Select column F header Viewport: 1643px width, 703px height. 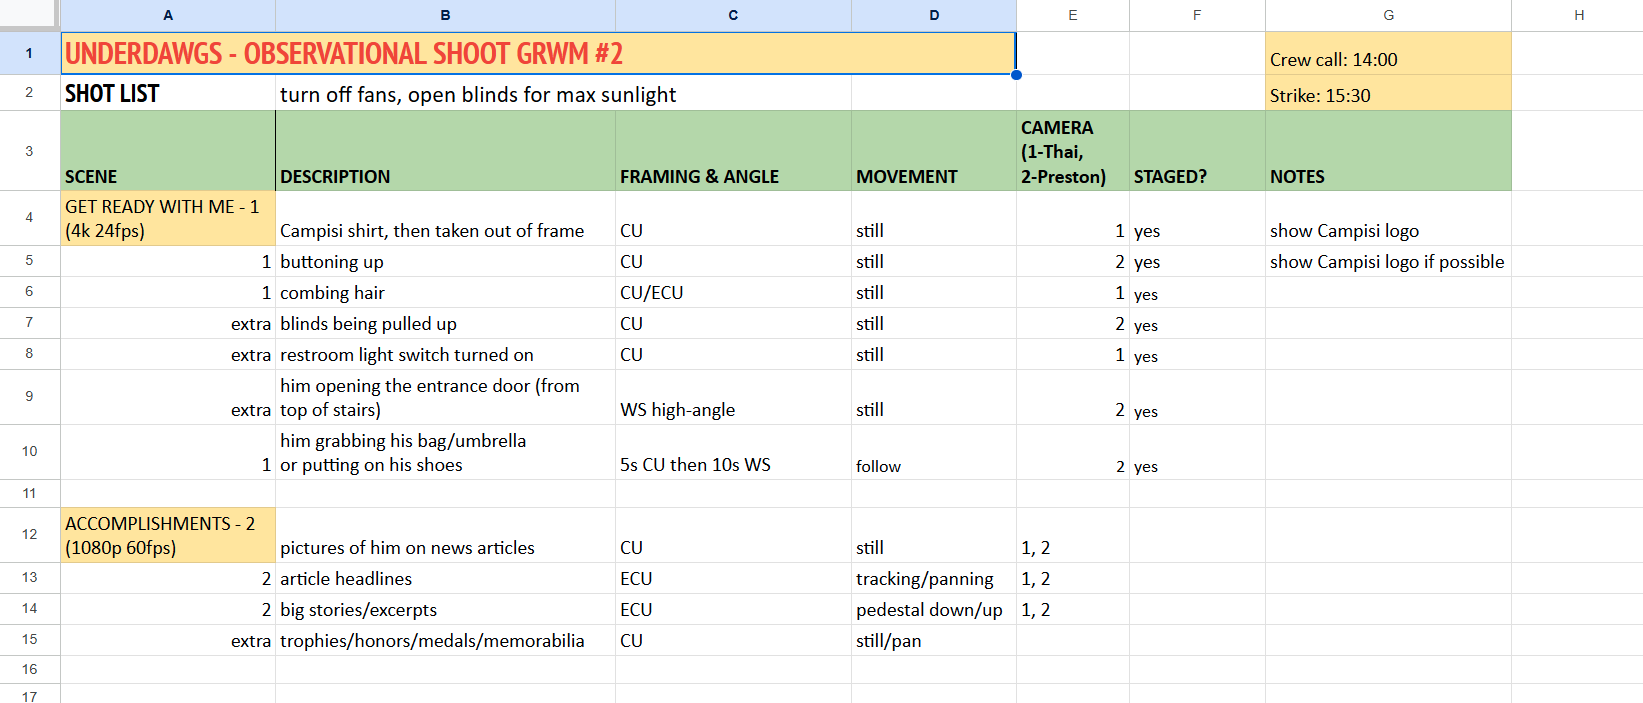coord(1197,15)
